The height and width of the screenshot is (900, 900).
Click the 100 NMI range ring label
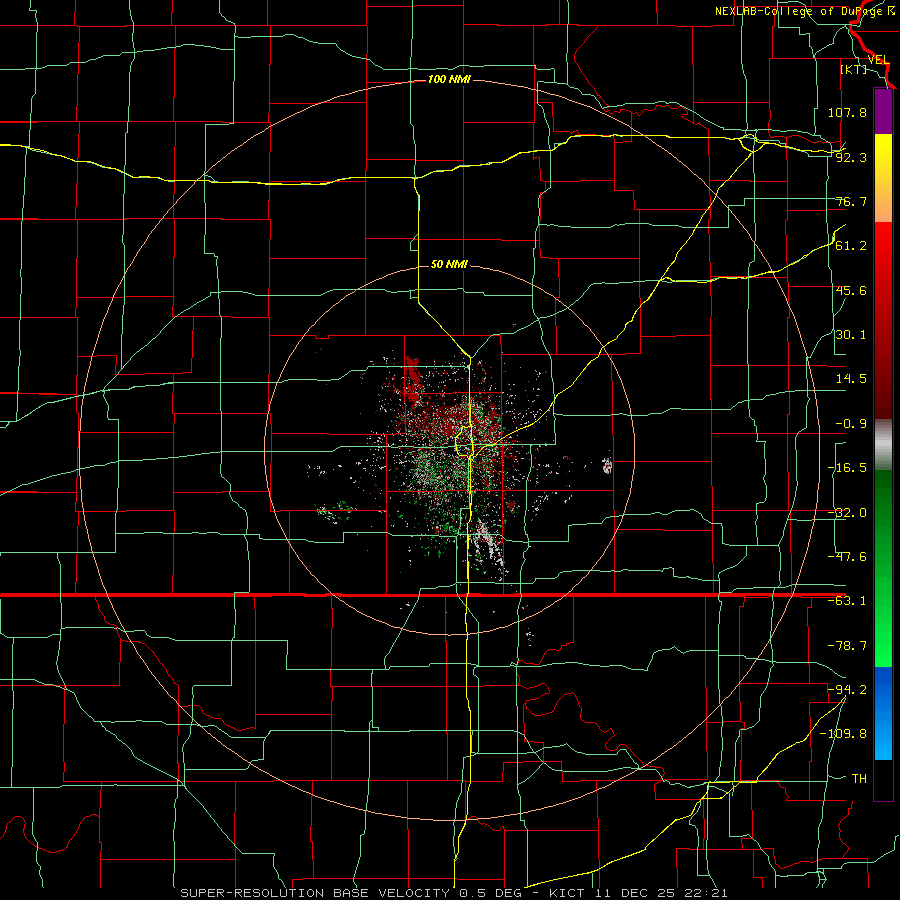point(449,79)
